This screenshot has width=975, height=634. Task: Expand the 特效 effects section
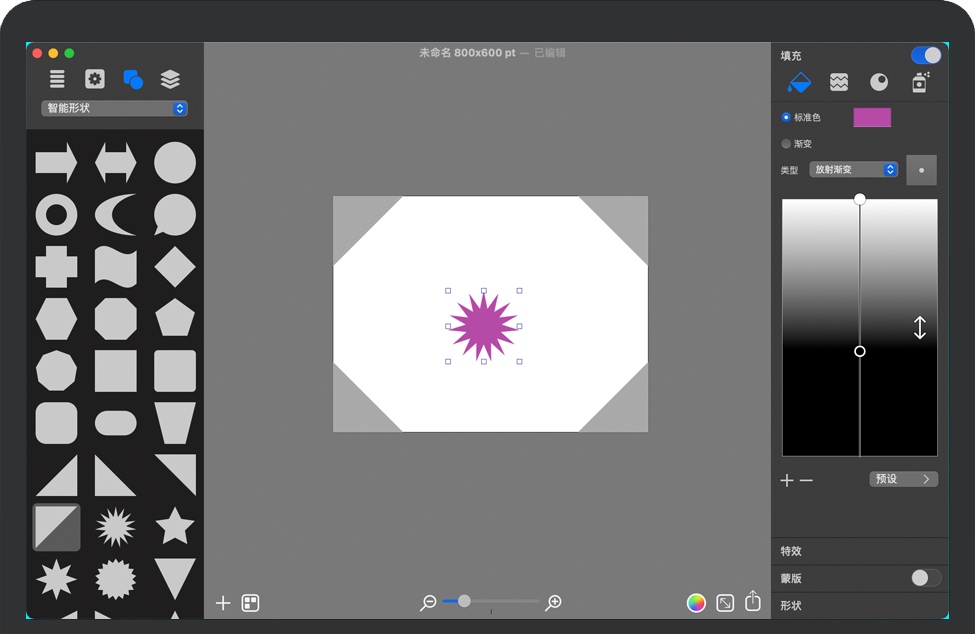coord(791,551)
